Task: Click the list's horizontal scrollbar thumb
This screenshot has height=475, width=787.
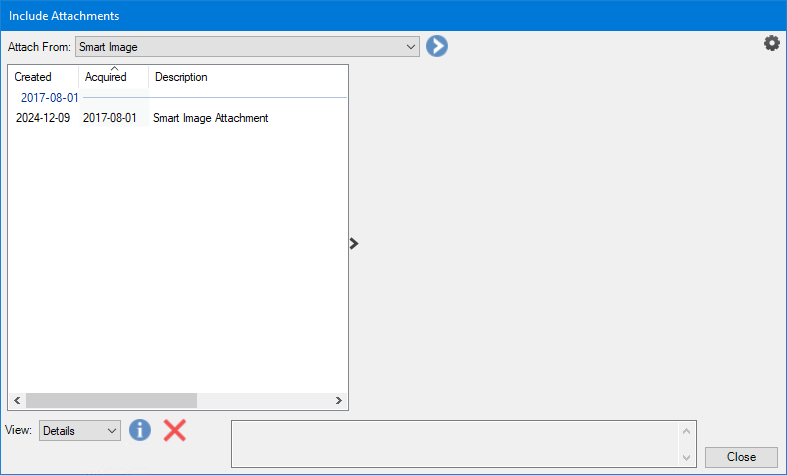Action: [x=111, y=400]
